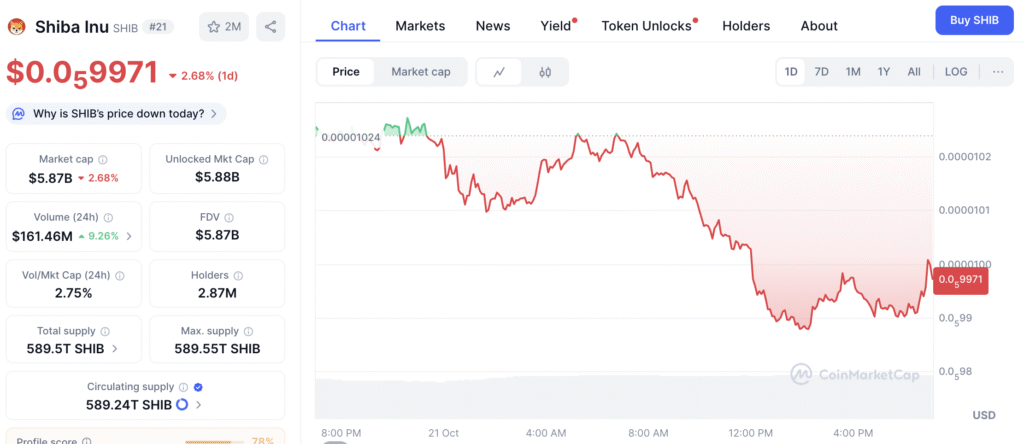Expand Why is SHIB's price down today

[x=116, y=114]
